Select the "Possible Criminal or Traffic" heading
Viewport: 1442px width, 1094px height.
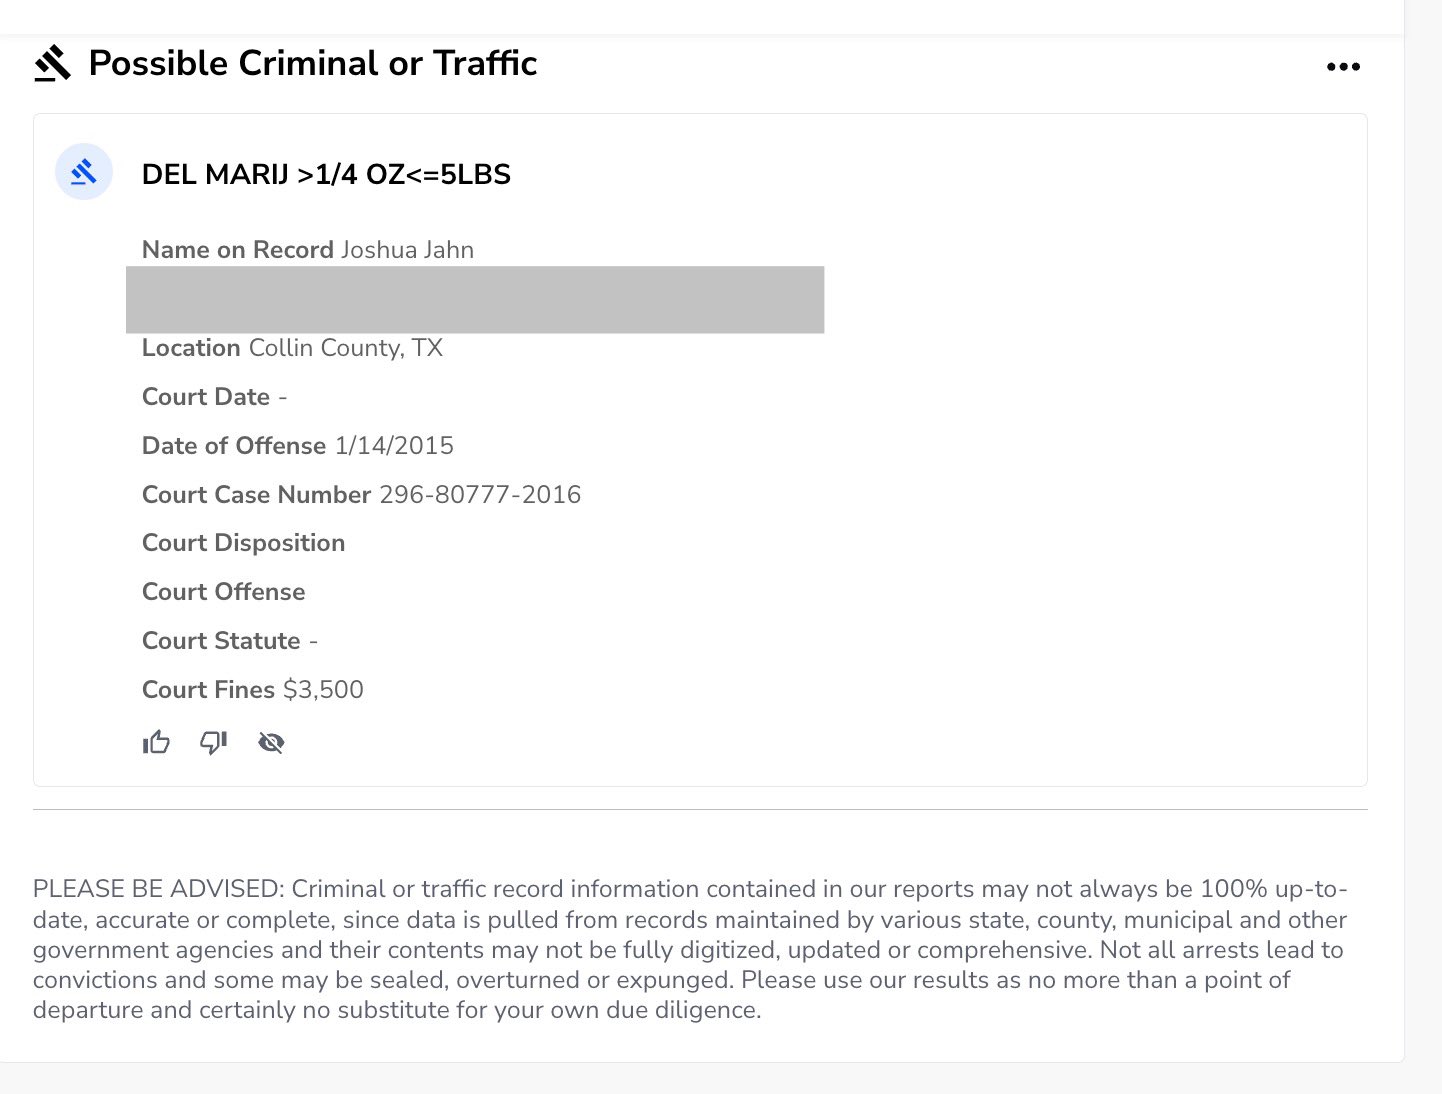coord(313,63)
